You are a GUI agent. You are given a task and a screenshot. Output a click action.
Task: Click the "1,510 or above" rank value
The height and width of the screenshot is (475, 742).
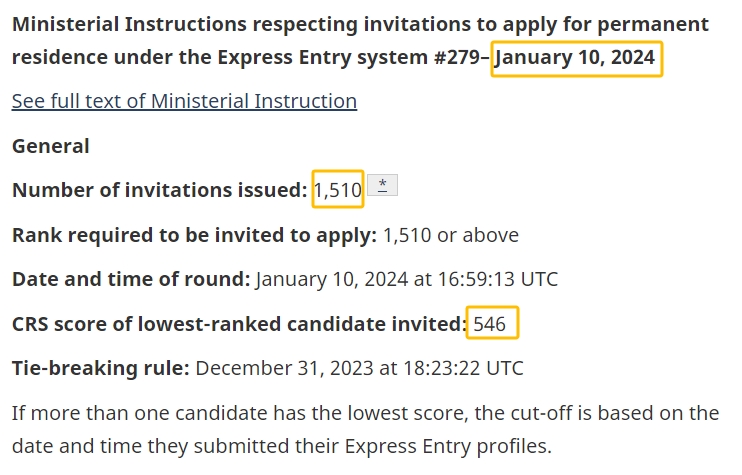[x=451, y=235]
